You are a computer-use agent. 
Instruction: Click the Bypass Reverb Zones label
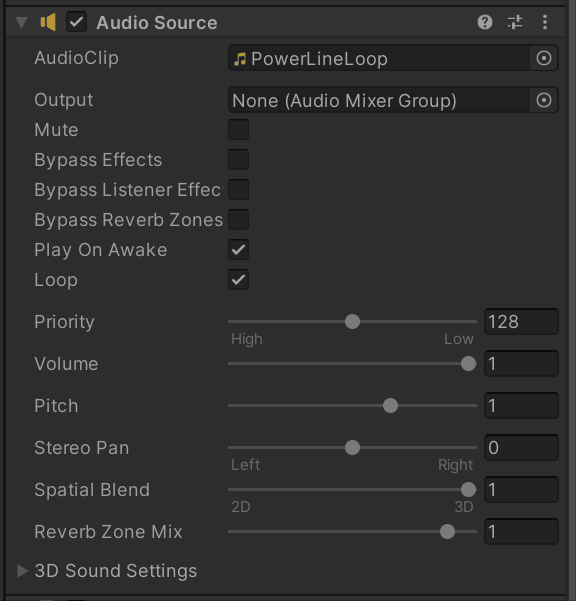(x=128, y=220)
